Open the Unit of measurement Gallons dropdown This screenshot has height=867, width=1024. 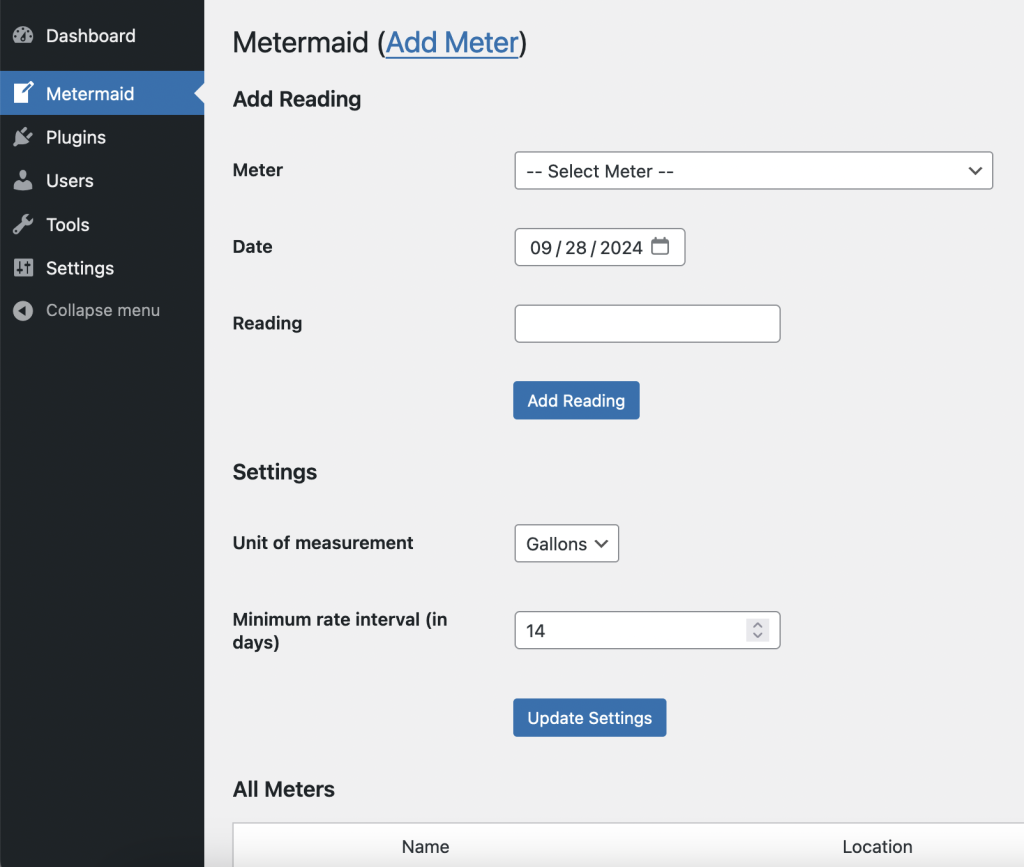click(x=566, y=543)
